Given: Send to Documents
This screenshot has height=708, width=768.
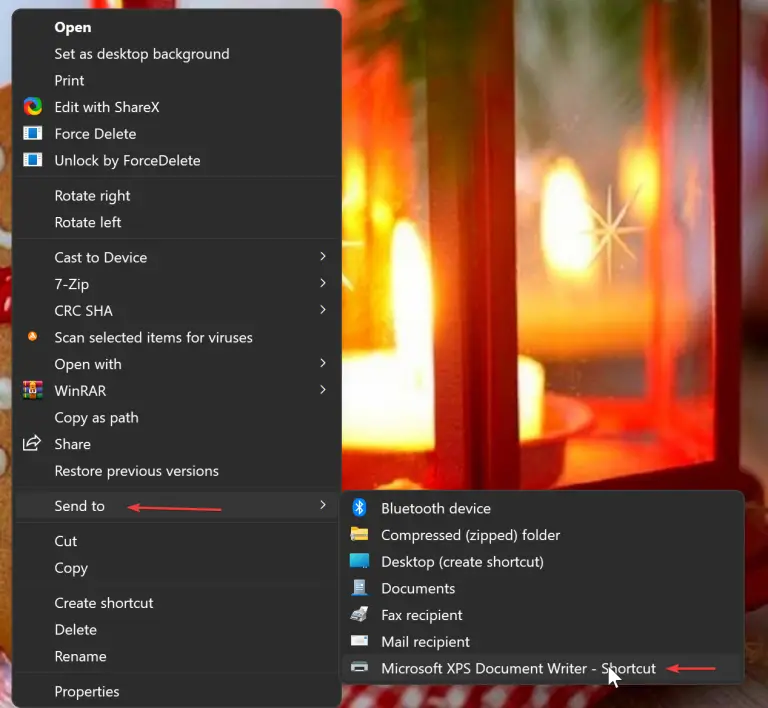Looking at the screenshot, I should (543, 588).
